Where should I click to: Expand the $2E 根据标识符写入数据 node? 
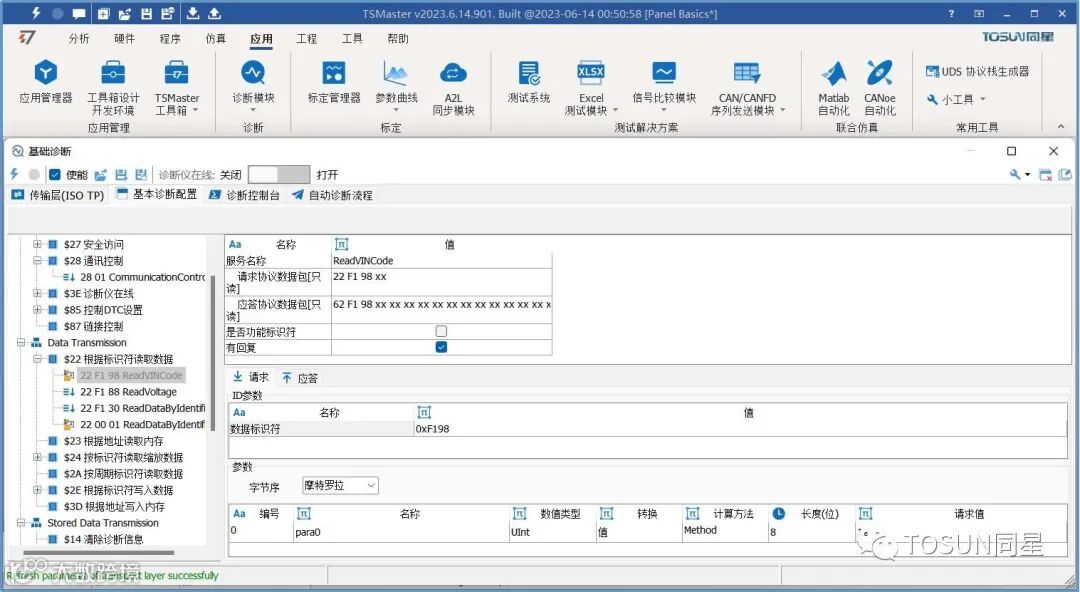click(x=37, y=490)
